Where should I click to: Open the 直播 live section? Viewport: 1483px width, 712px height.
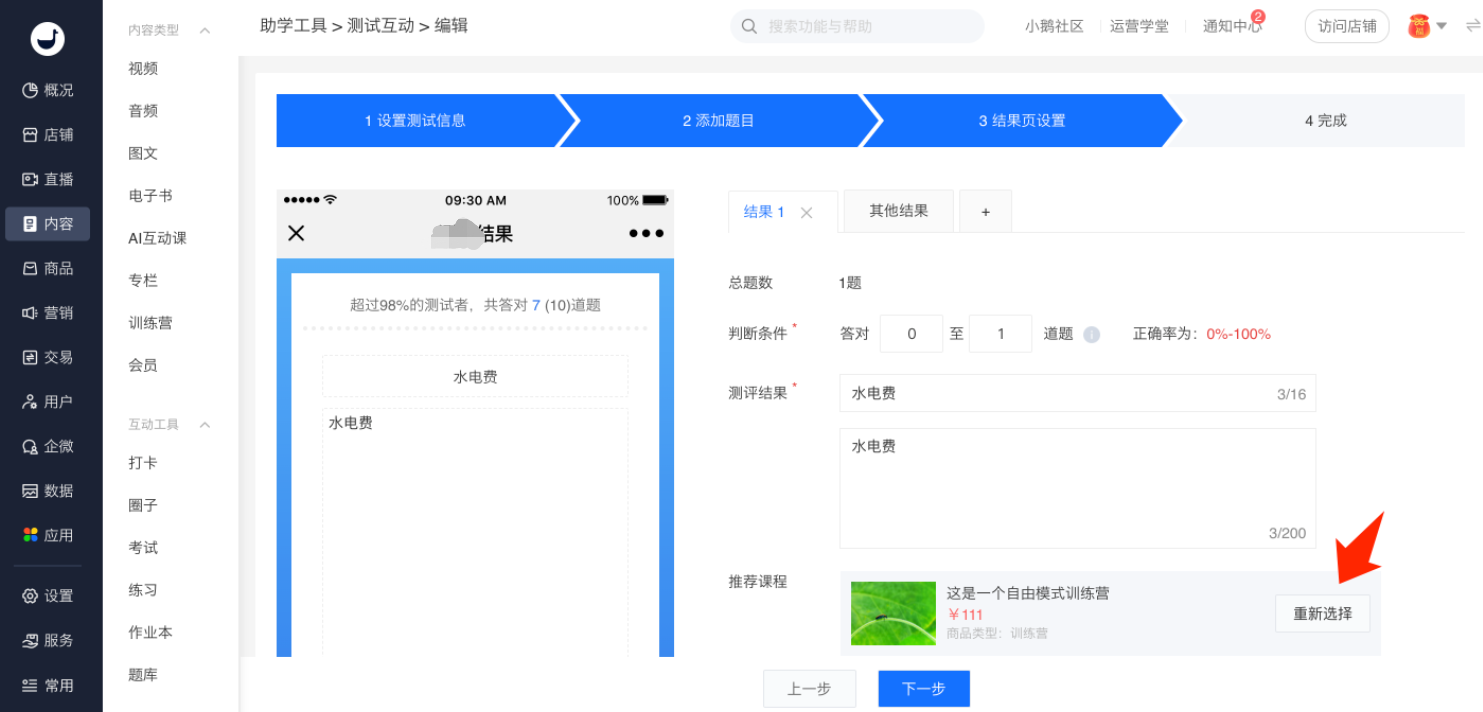coord(48,179)
